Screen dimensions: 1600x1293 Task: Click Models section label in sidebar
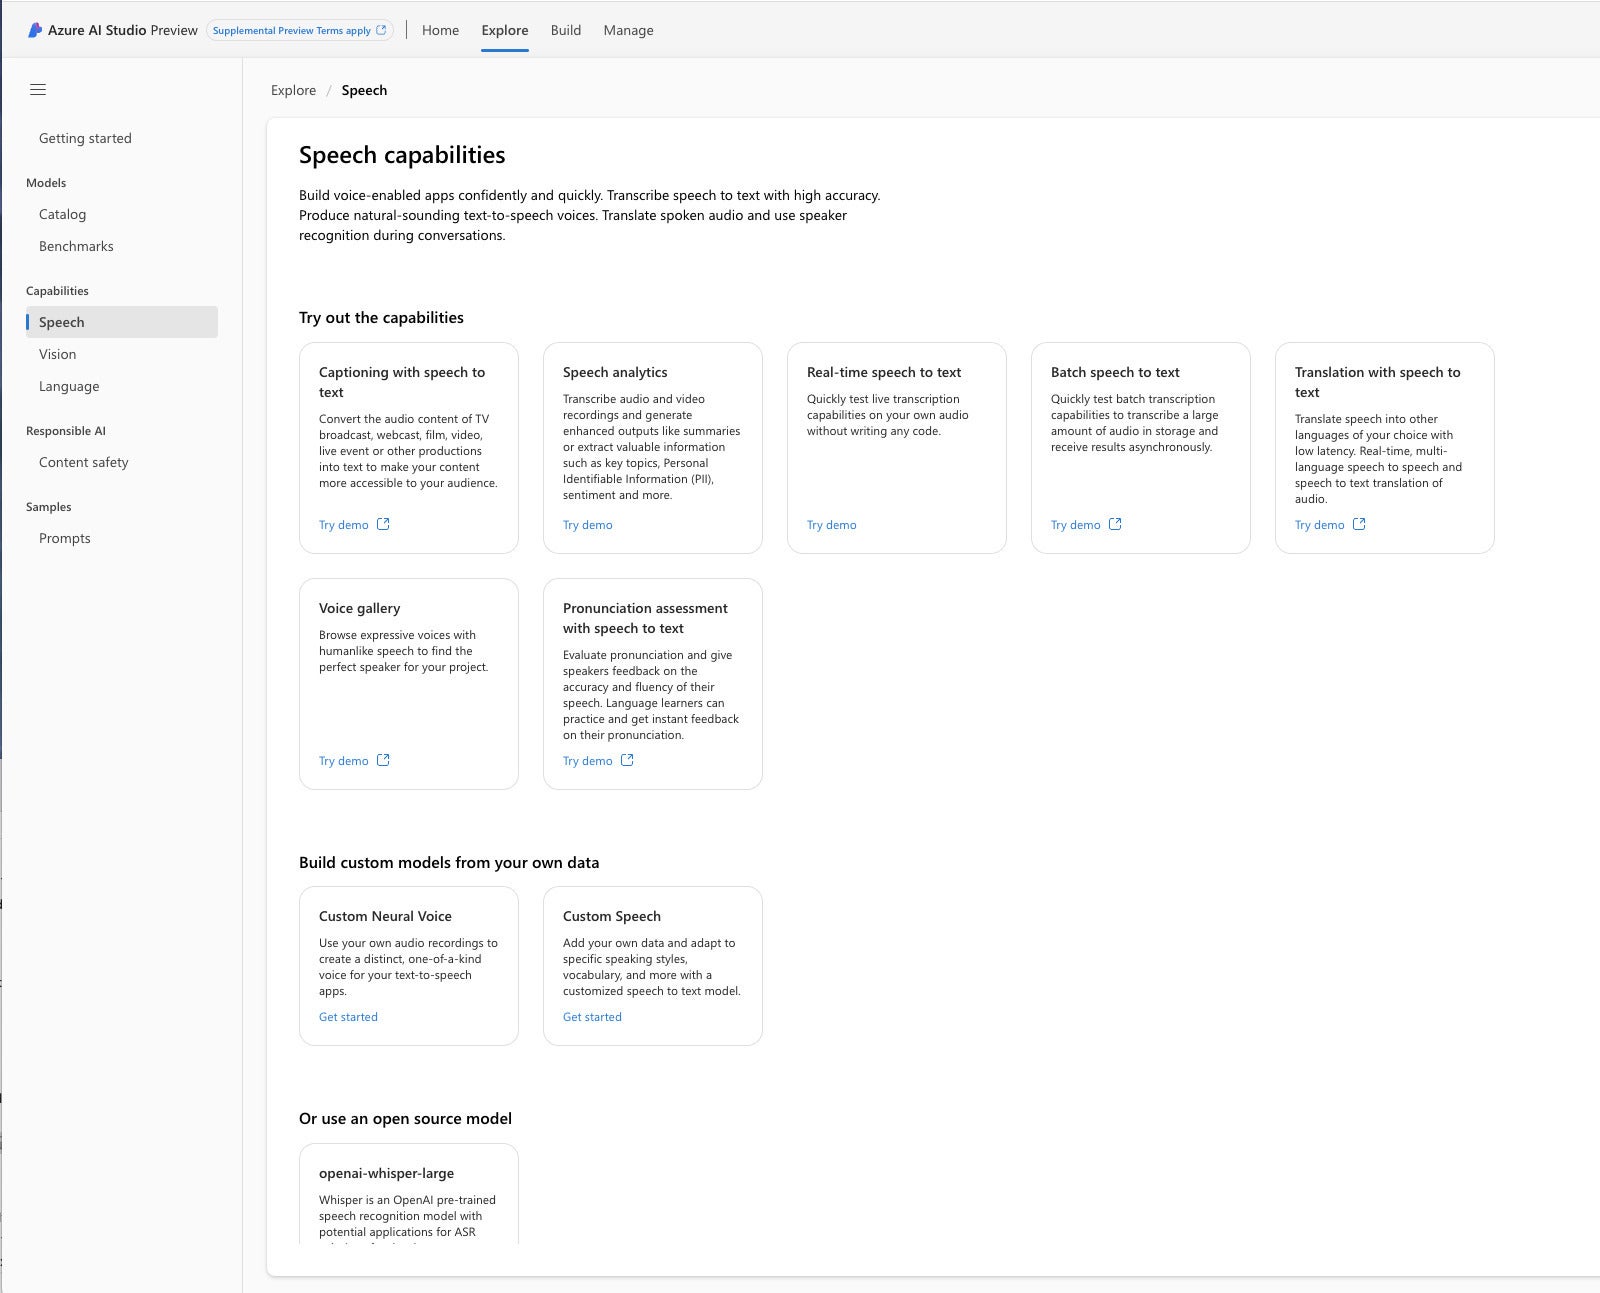point(46,183)
